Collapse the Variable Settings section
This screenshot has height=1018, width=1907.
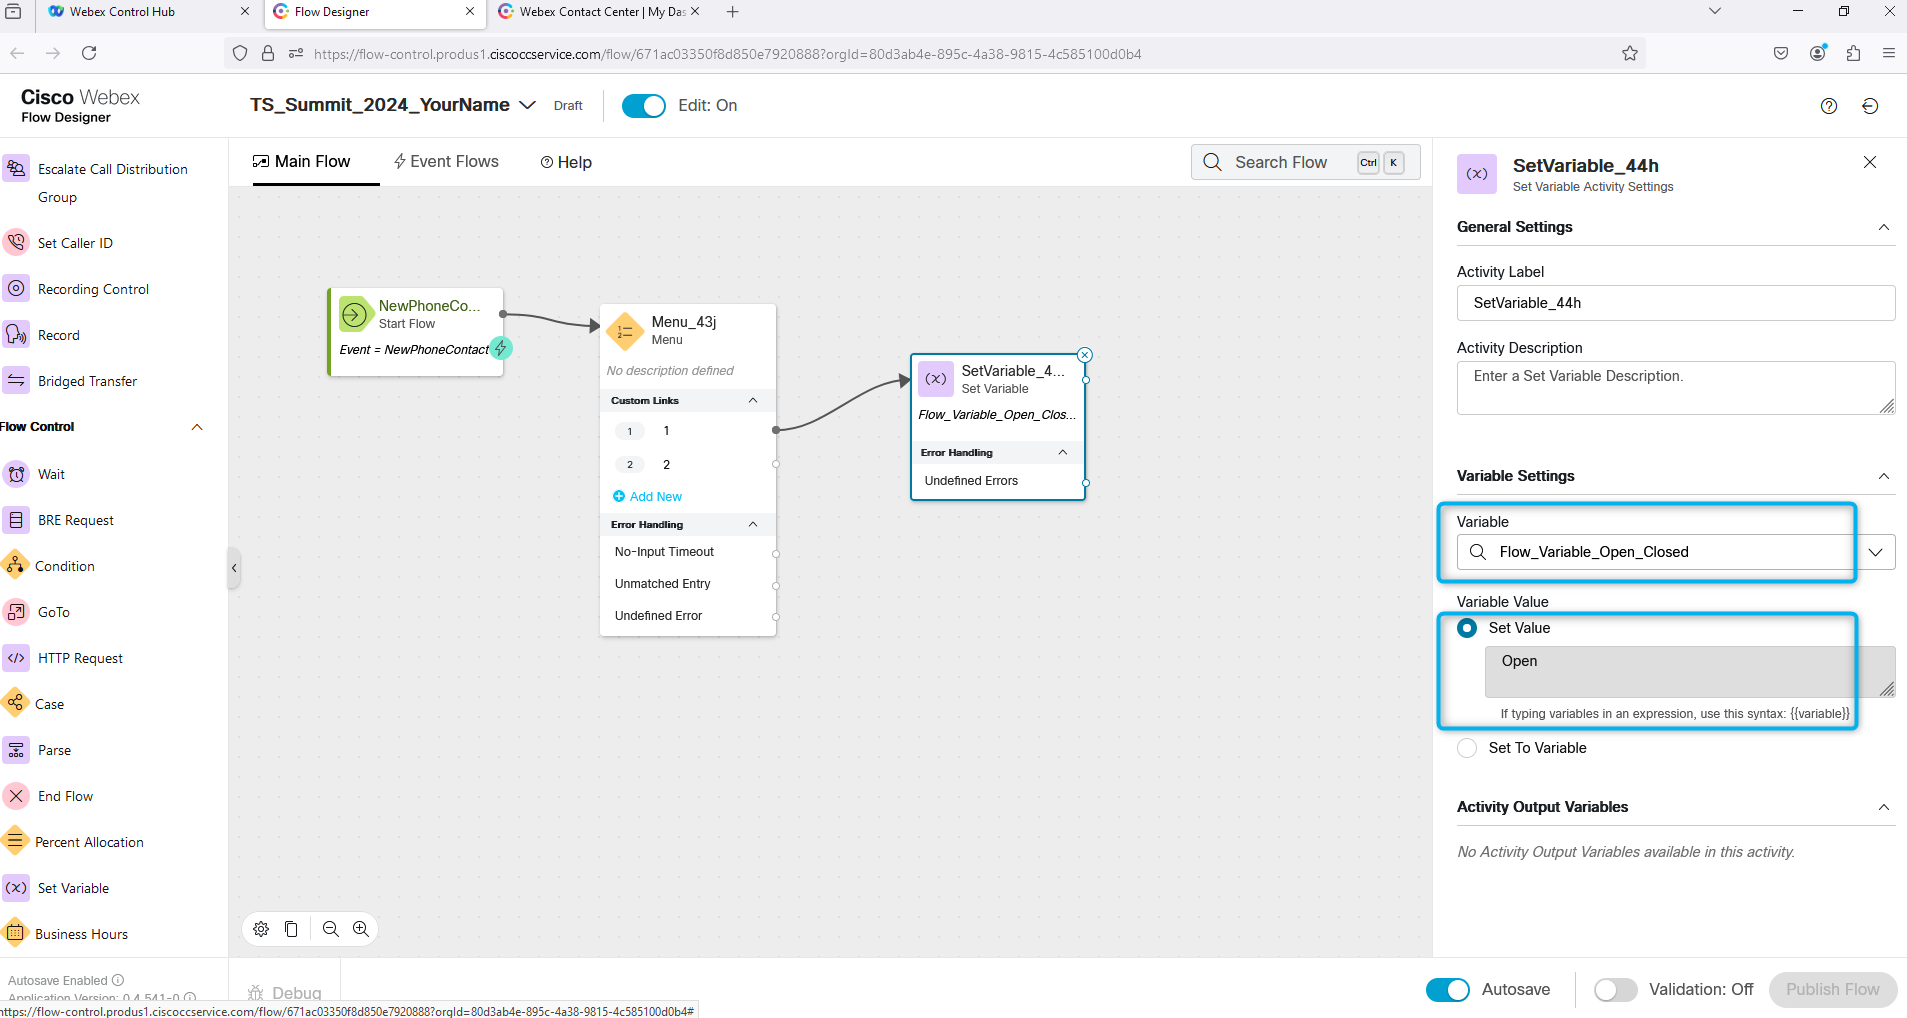[x=1884, y=476]
